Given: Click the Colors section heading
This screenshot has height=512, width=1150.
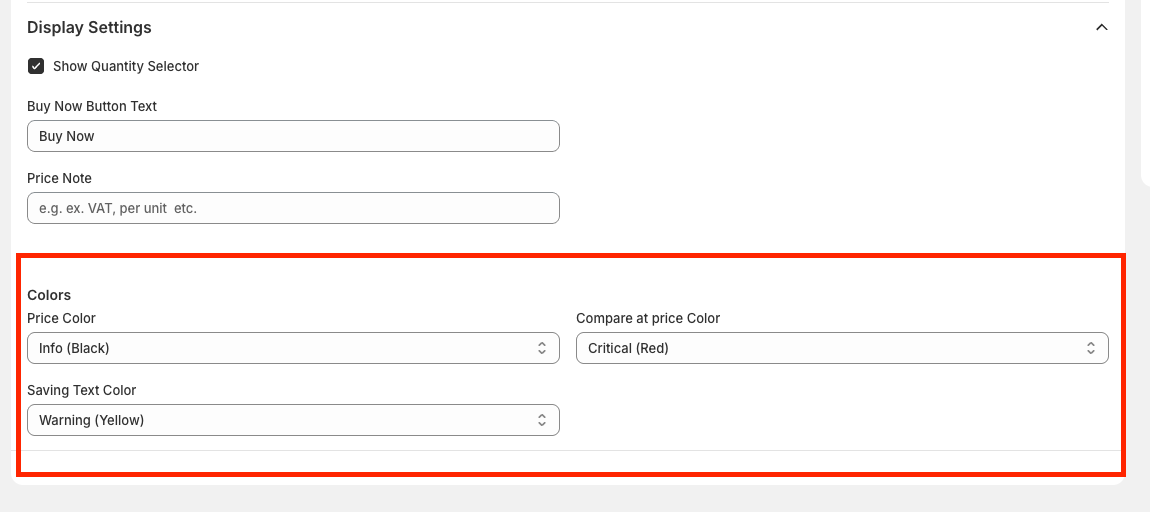Looking at the screenshot, I should [49, 295].
